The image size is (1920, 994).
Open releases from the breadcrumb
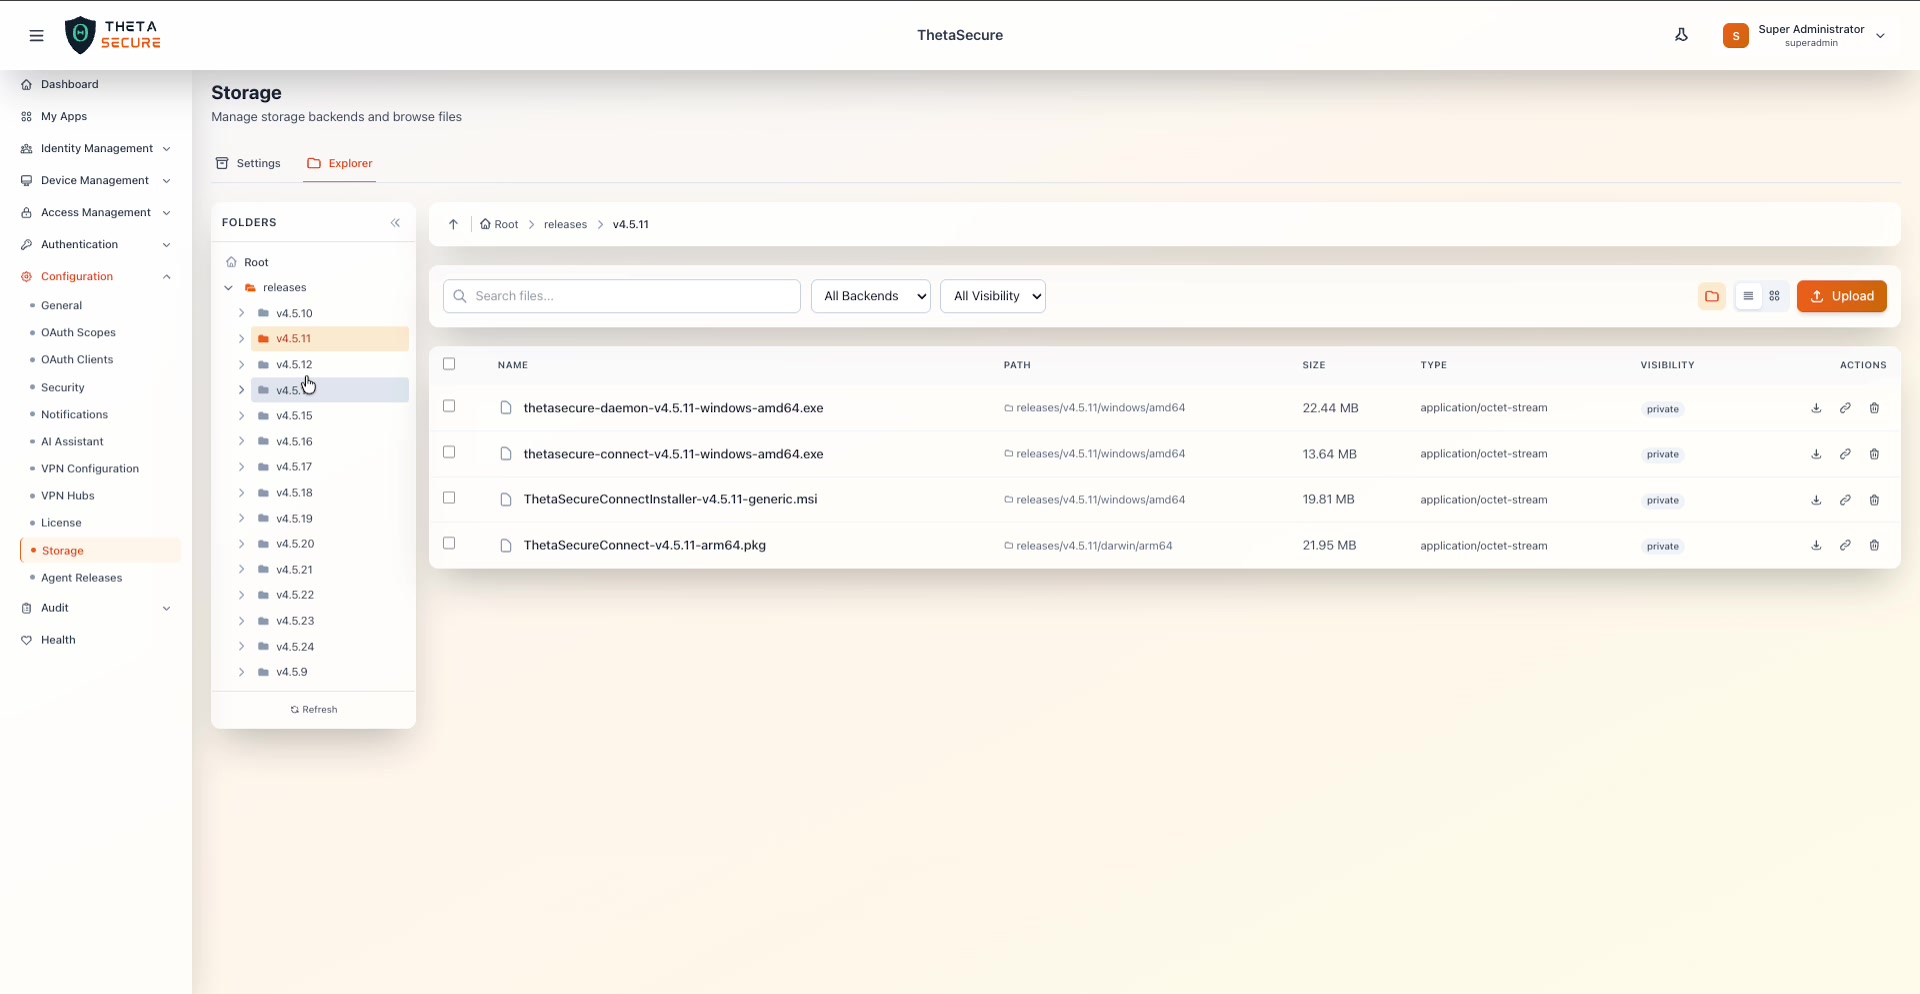point(566,224)
